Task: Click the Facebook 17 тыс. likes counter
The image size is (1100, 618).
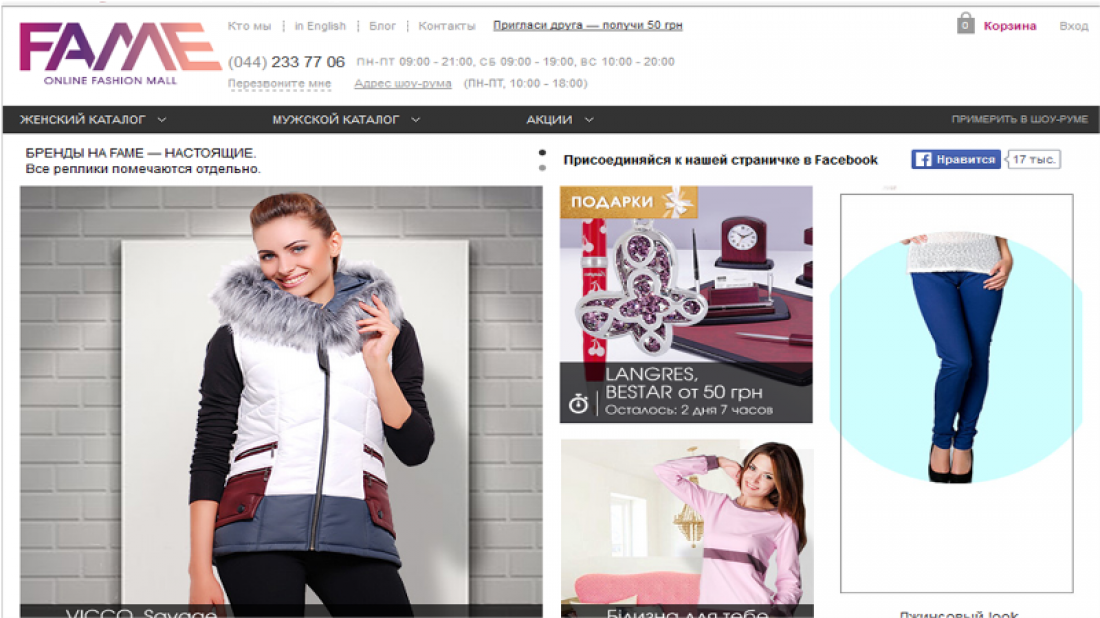Action: point(1034,160)
